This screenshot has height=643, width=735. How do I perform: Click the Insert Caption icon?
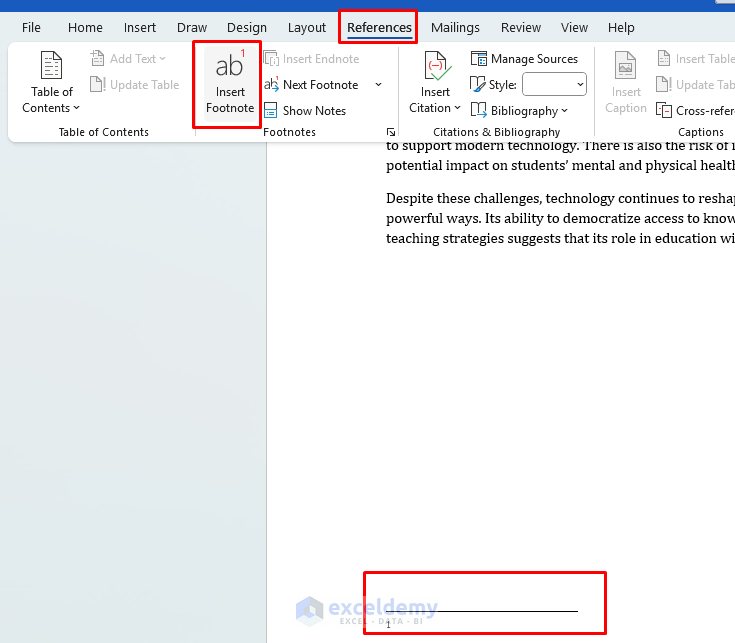tap(625, 65)
